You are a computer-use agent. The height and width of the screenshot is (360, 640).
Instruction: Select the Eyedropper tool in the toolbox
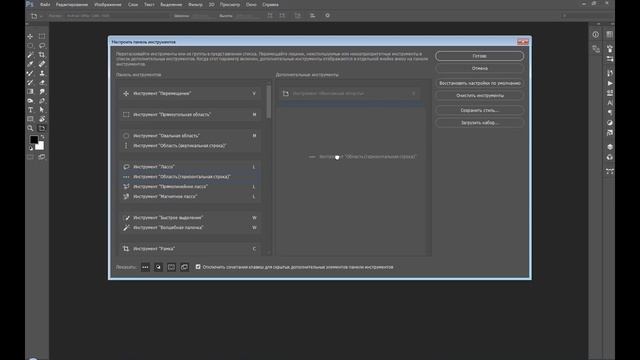coord(30,64)
